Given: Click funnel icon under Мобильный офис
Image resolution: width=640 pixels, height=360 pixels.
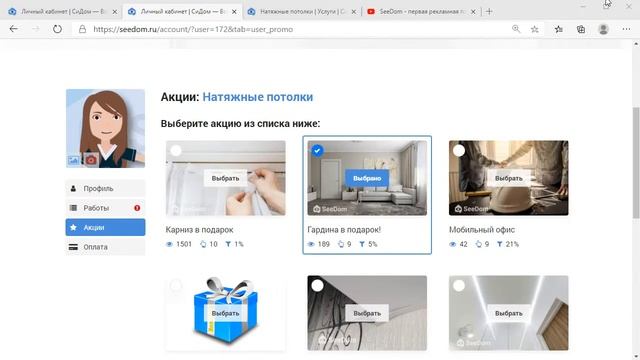Looking at the screenshot, I should (500, 244).
